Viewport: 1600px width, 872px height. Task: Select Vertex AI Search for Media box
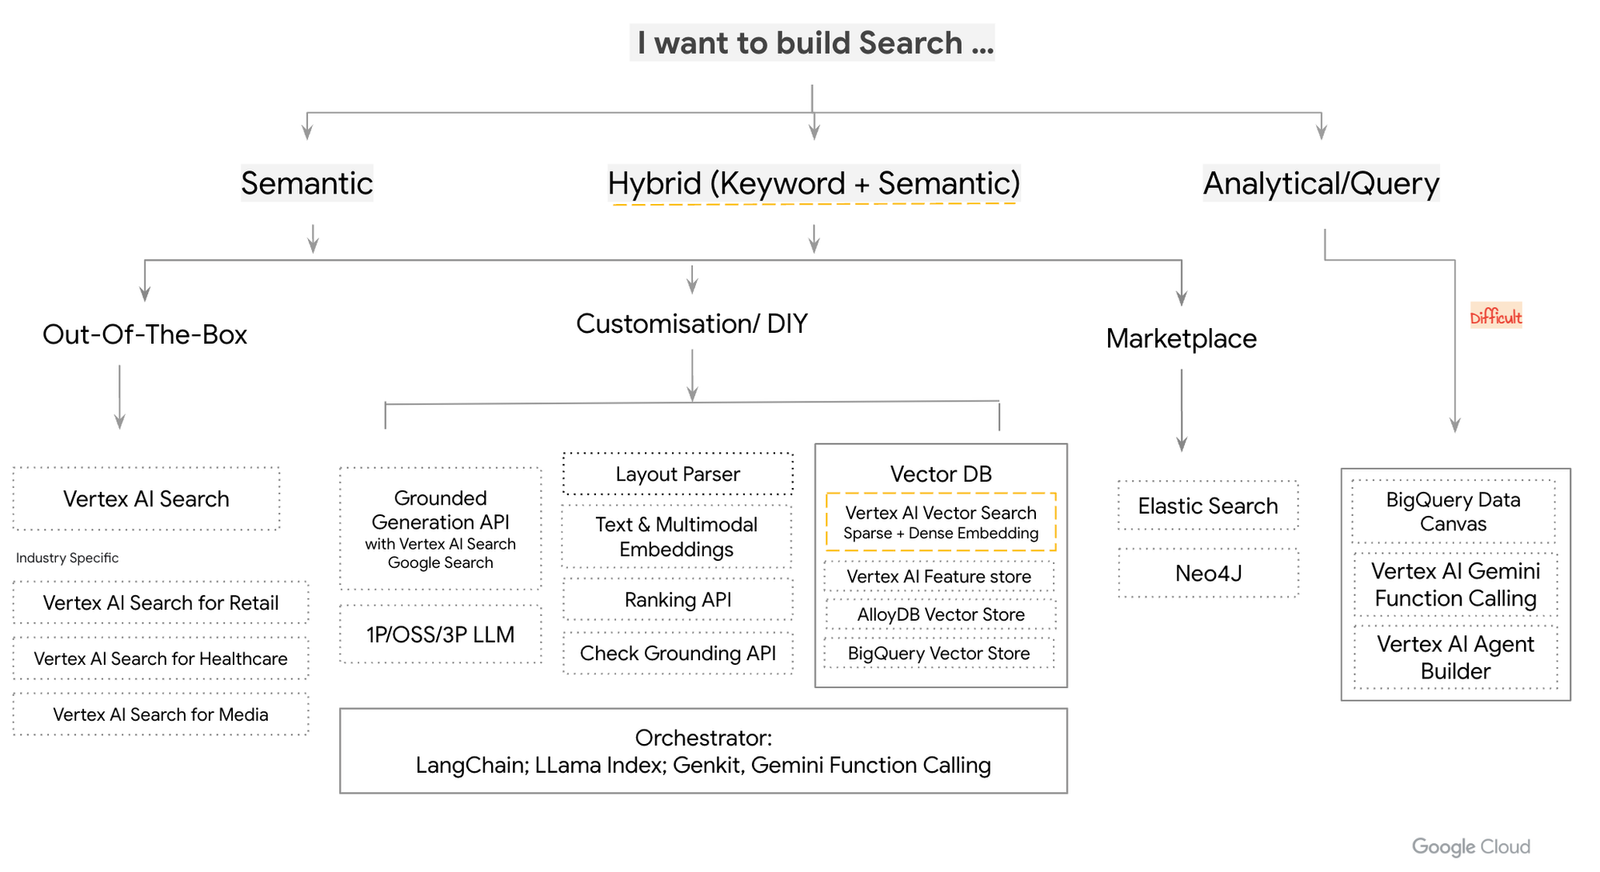[161, 715]
